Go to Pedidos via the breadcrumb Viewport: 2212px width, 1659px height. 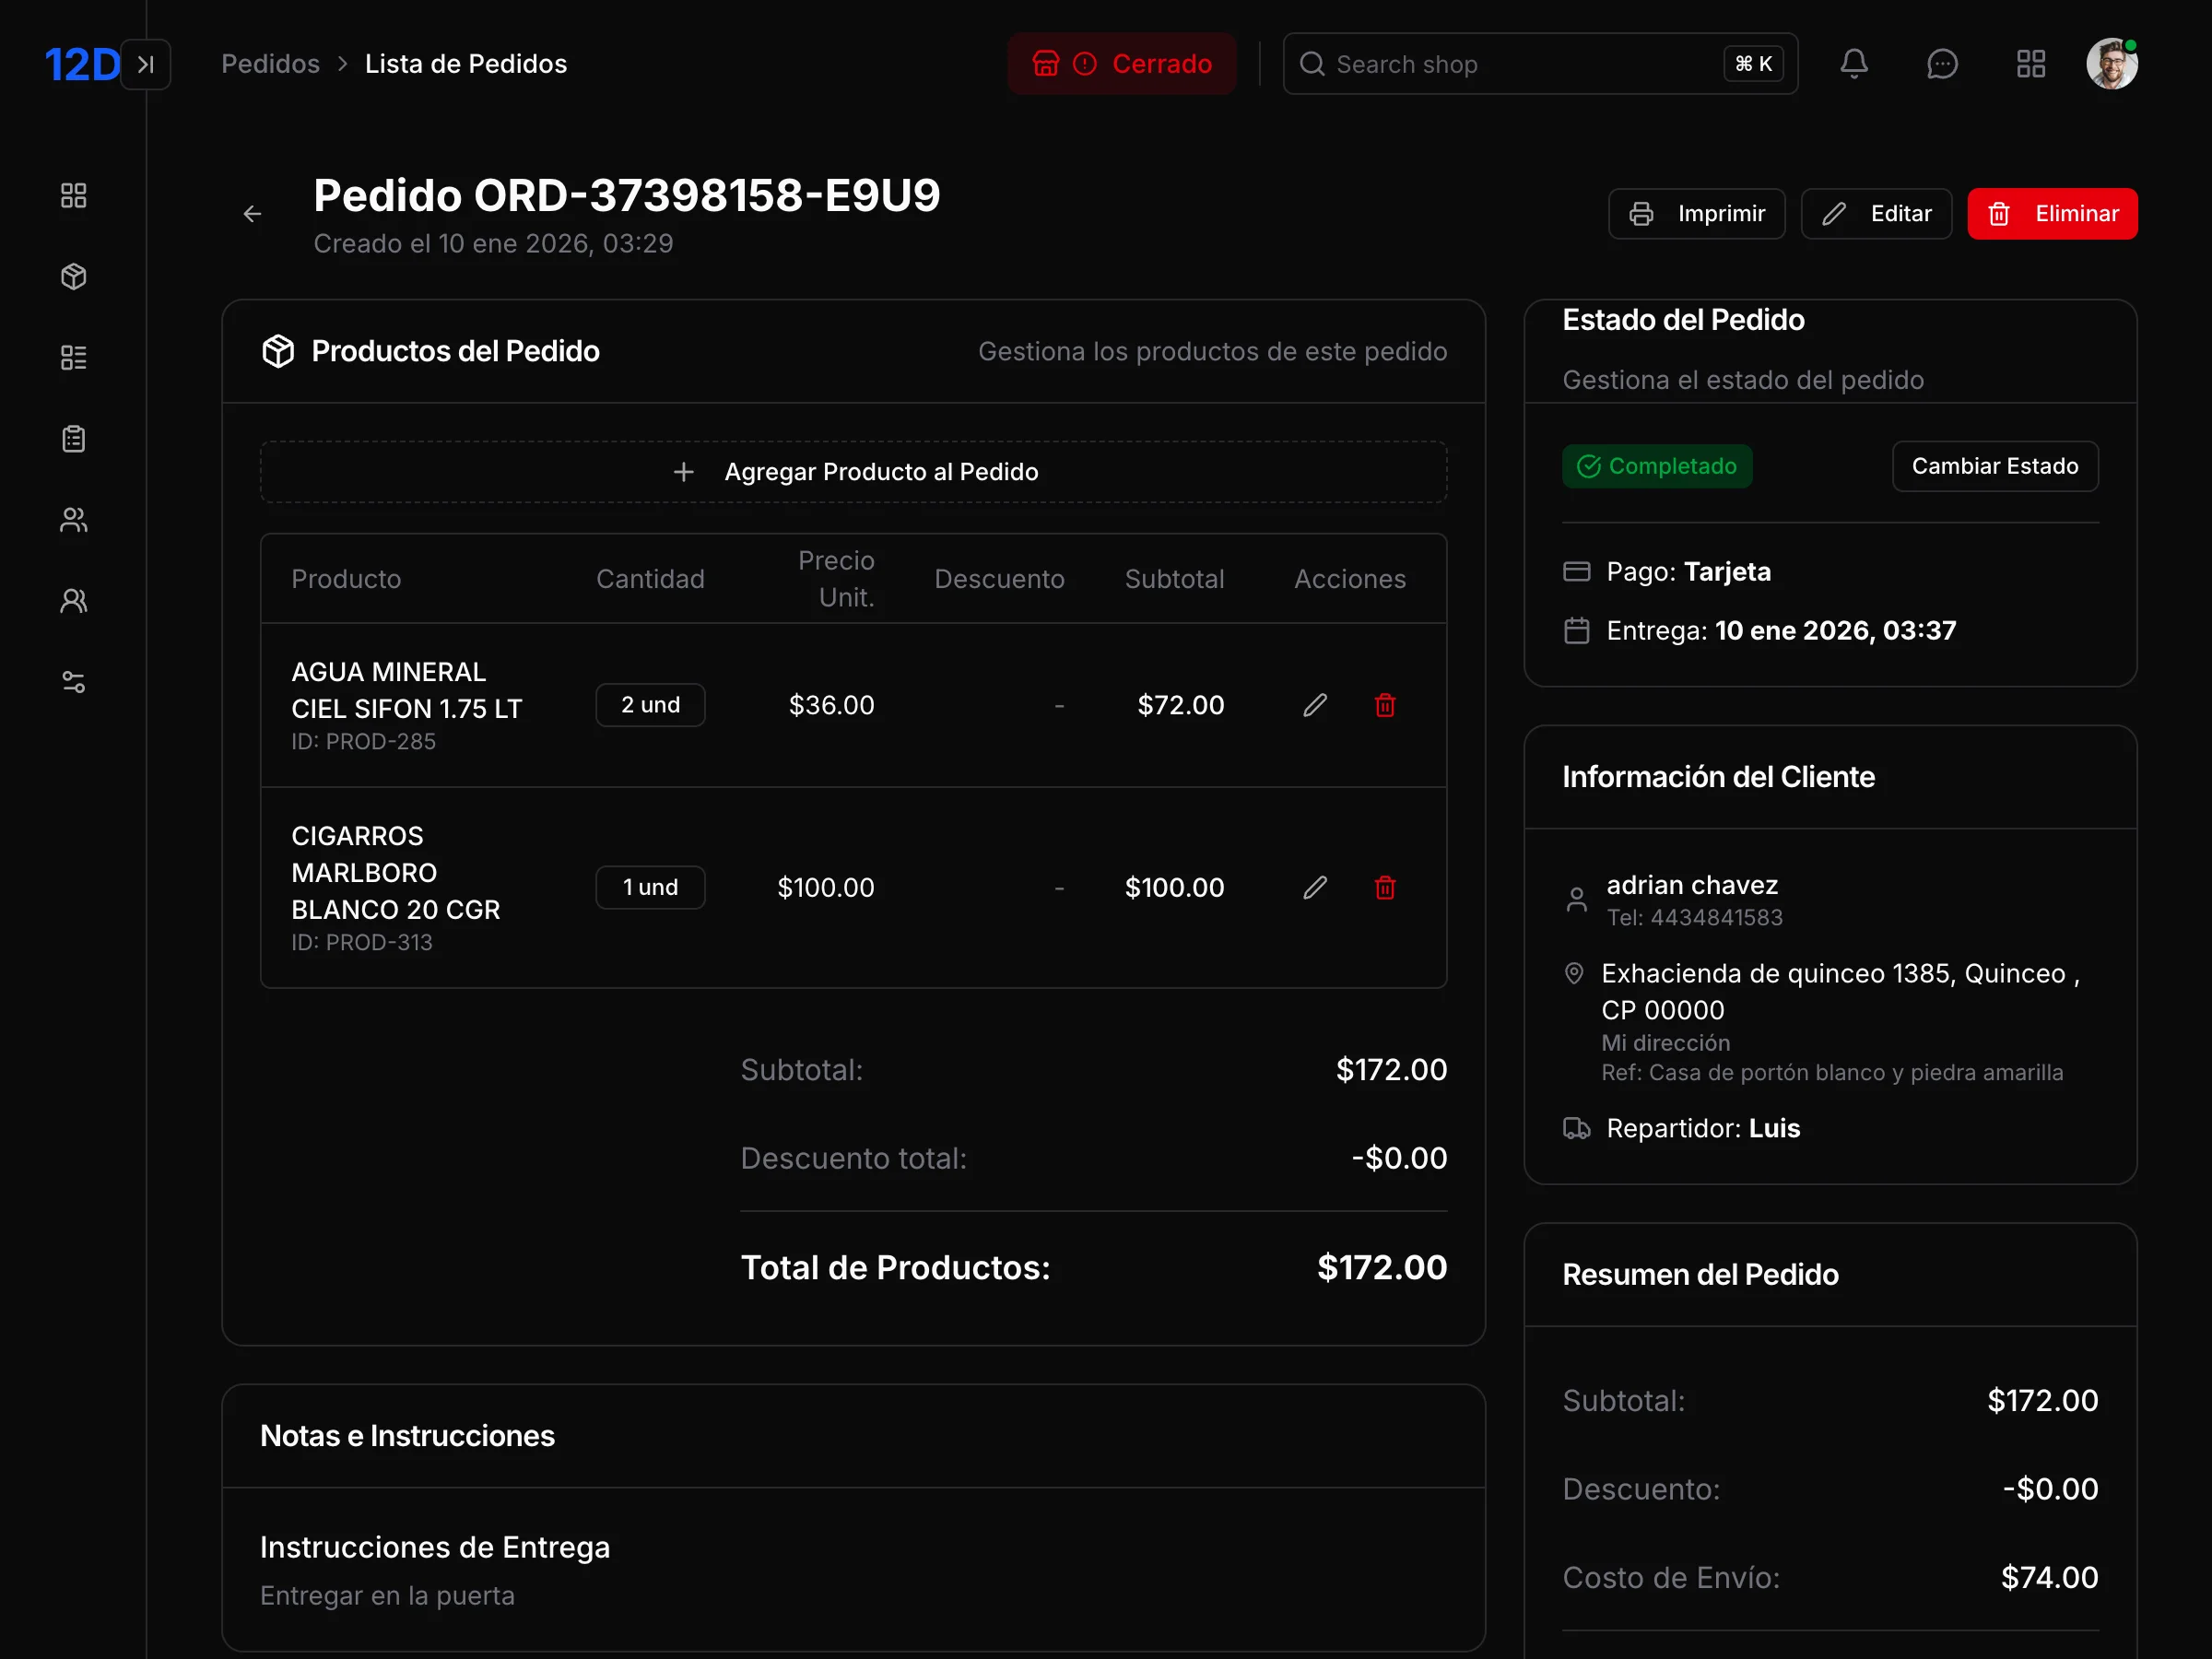(x=270, y=63)
